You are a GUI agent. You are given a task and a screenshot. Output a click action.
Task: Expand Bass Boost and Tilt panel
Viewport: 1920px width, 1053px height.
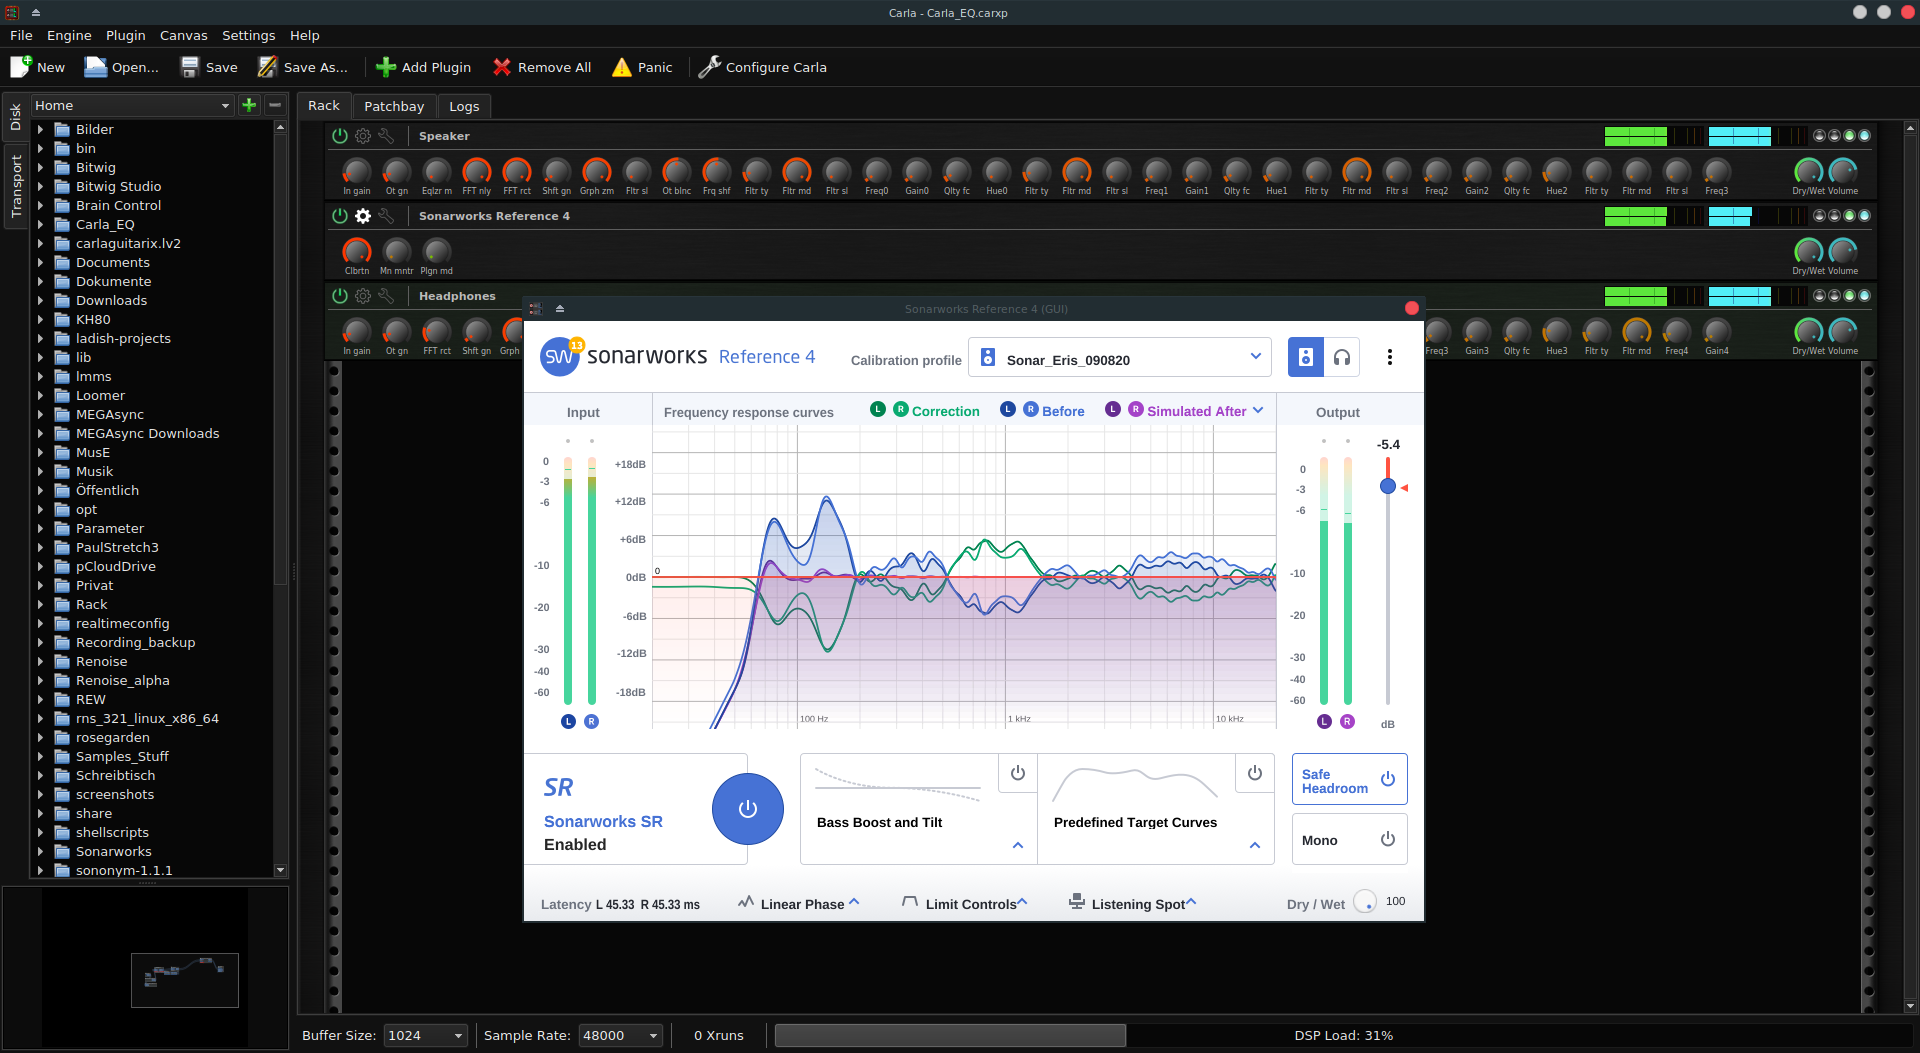click(x=1017, y=846)
